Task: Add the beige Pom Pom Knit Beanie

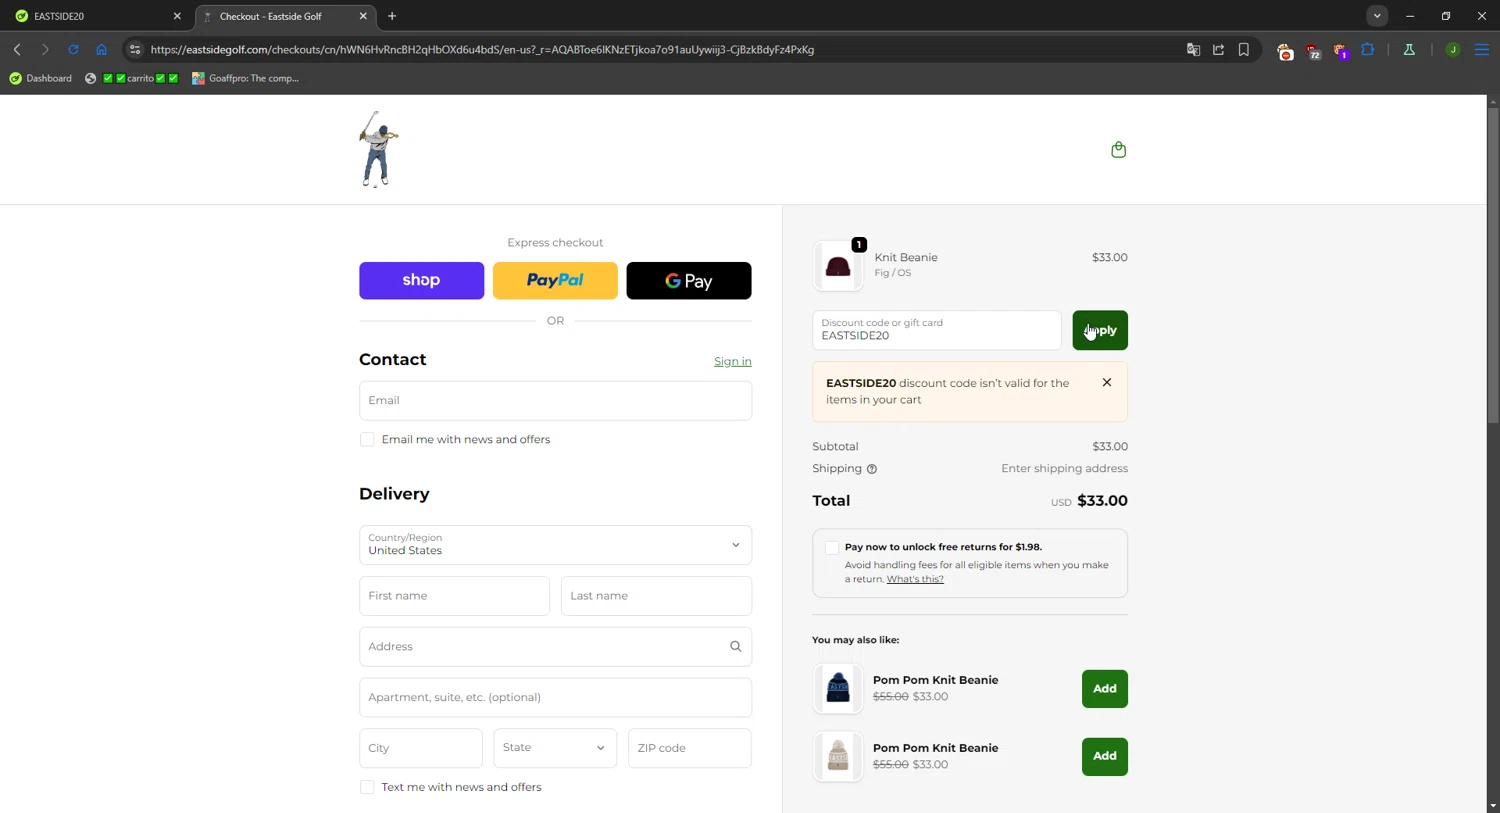Action: click(1105, 757)
